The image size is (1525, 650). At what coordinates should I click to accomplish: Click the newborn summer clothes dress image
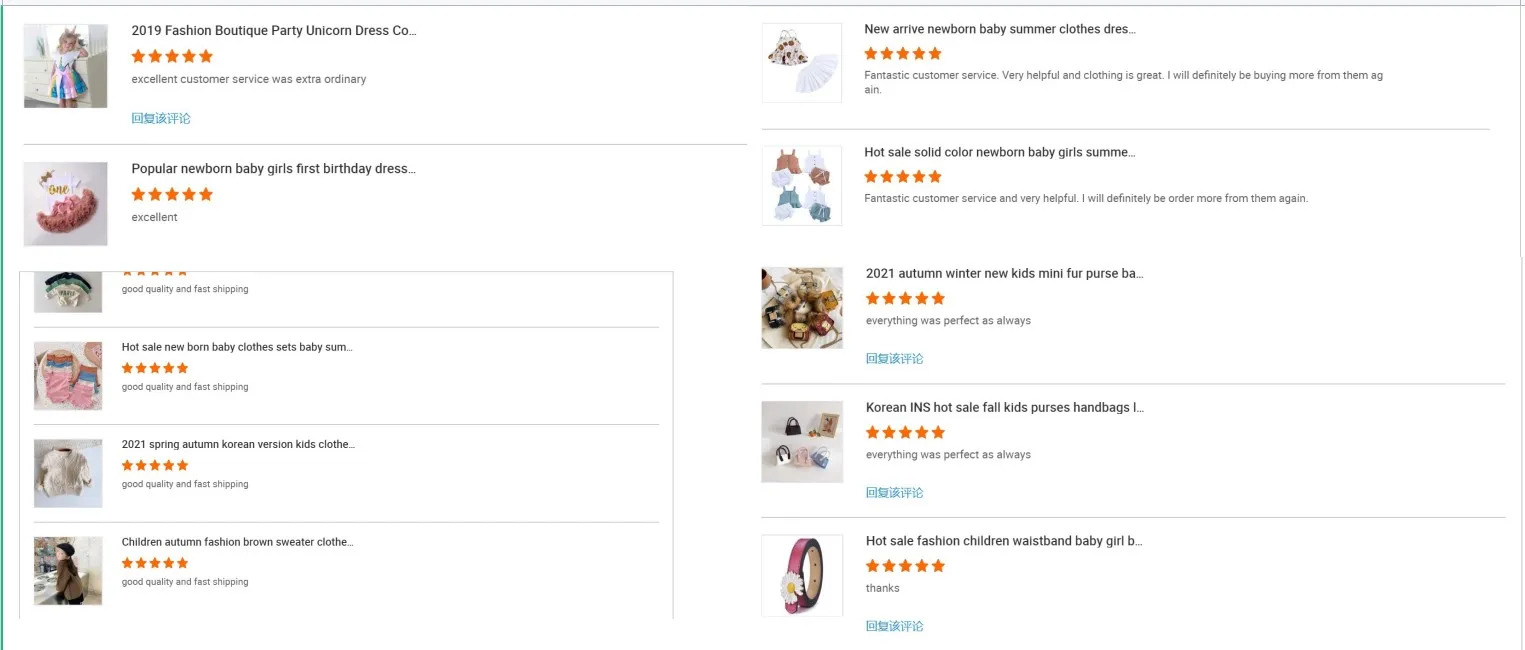[801, 62]
